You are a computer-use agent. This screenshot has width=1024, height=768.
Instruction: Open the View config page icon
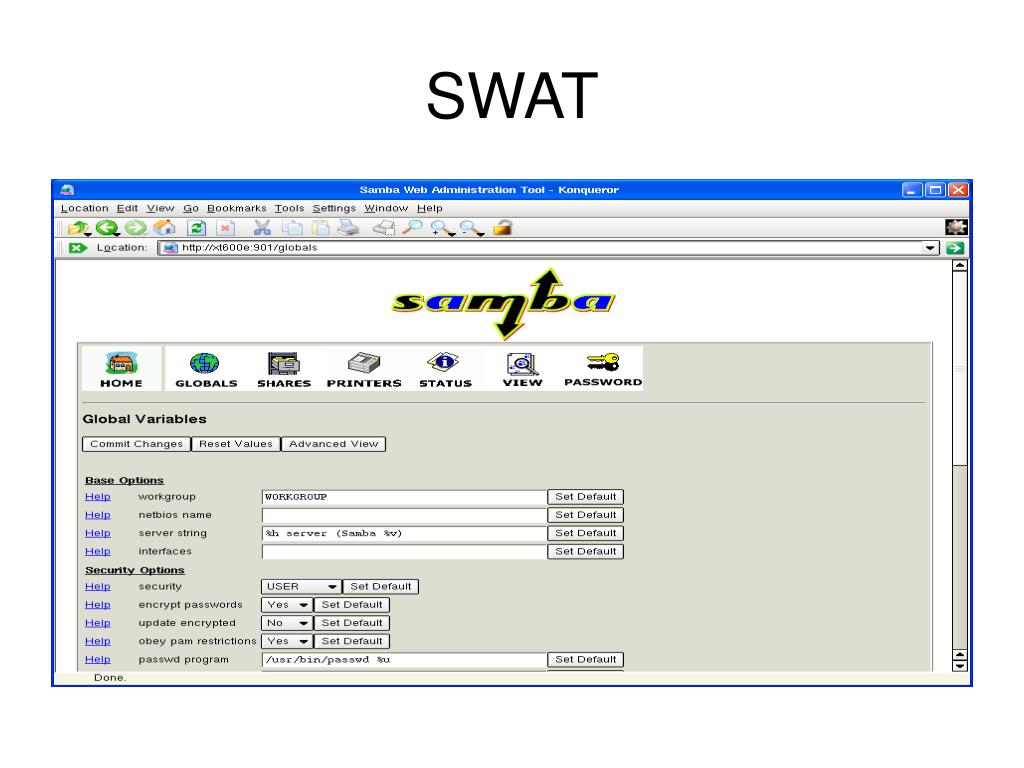pyautogui.click(x=522, y=370)
